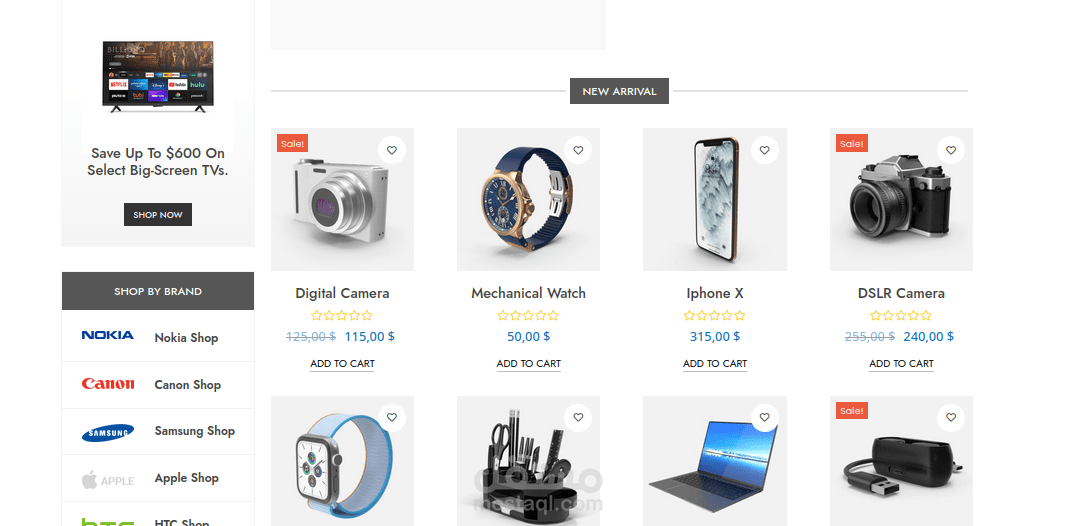Screen dimensions: 1077x526
Task: Add Digital Camera to cart
Action: pos(342,364)
